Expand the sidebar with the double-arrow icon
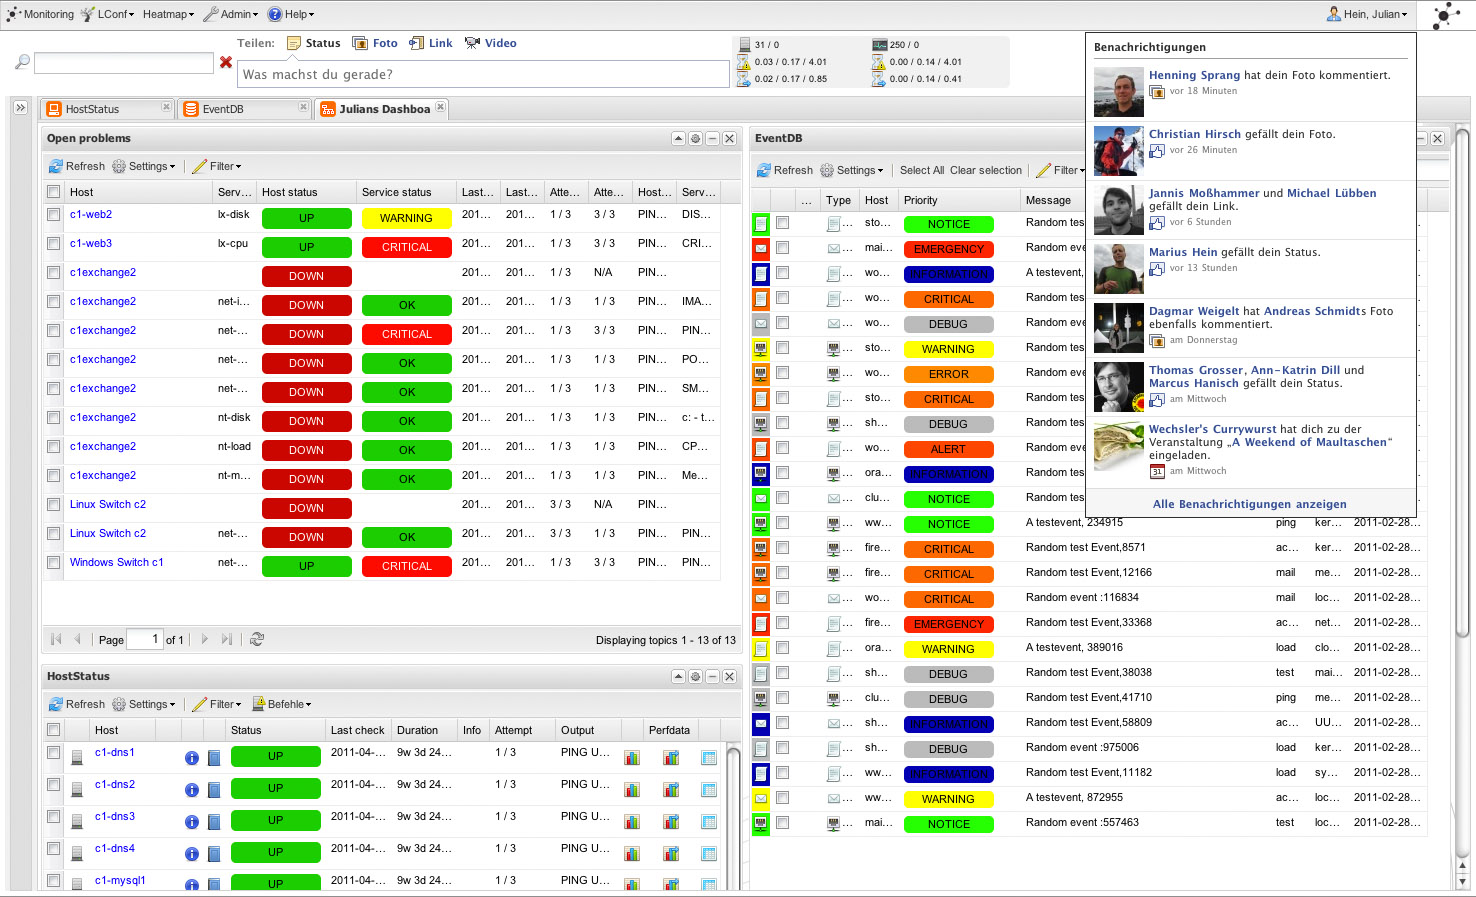 click(x=20, y=107)
